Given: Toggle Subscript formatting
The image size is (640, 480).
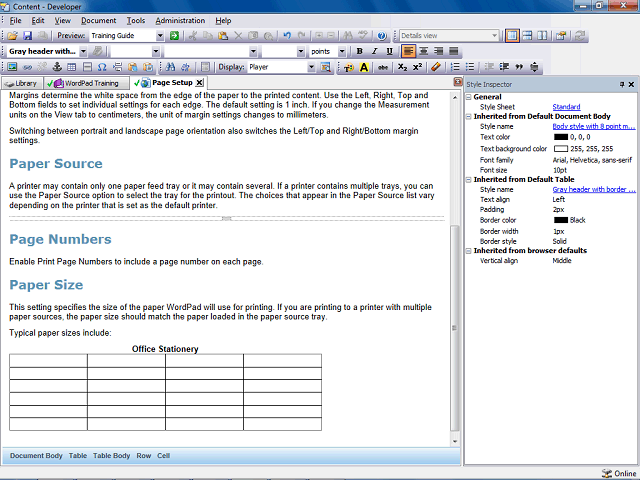Looking at the screenshot, I should (x=402, y=67).
